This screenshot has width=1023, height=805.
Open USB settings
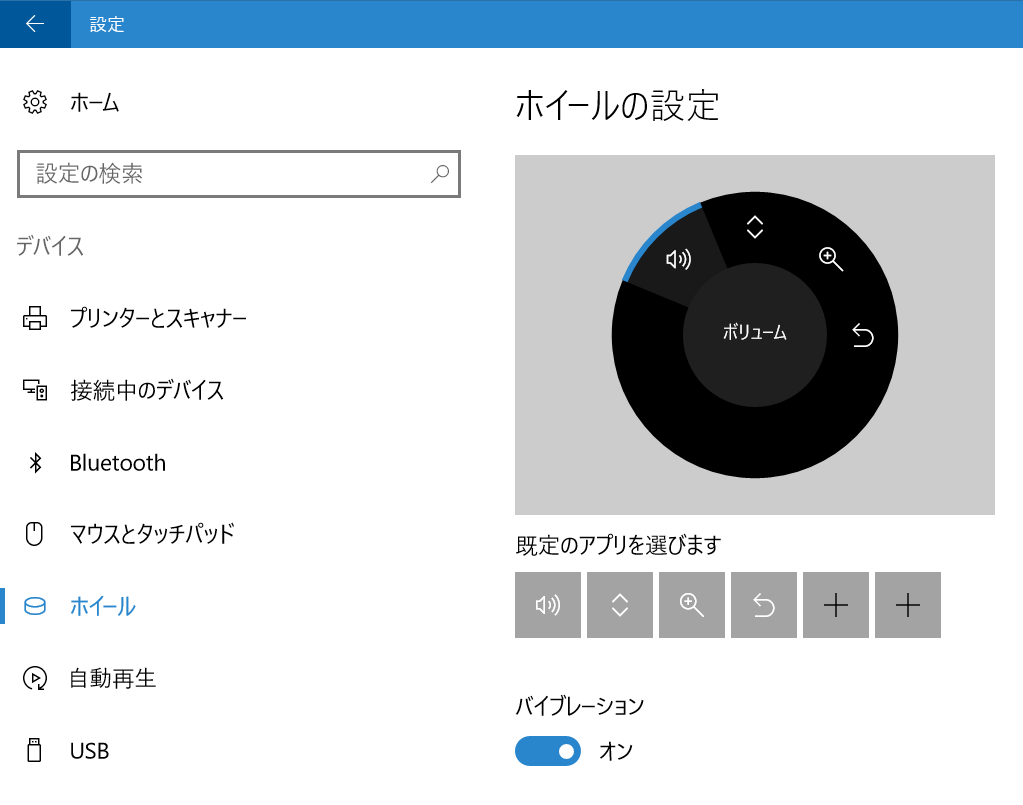[89, 751]
